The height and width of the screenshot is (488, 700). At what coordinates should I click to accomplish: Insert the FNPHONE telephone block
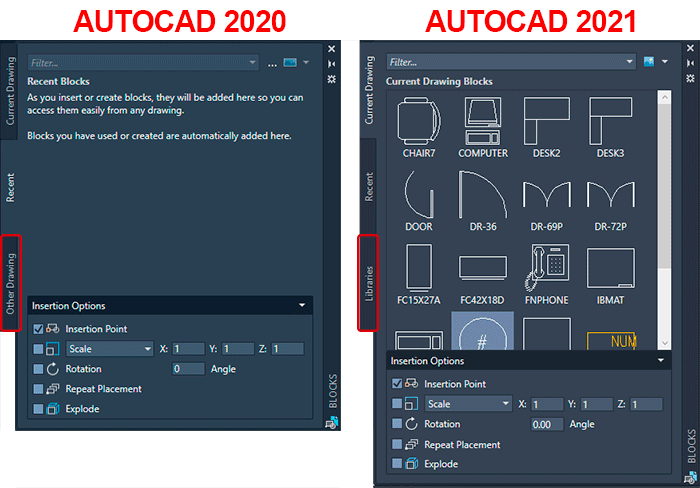tap(546, 274)
